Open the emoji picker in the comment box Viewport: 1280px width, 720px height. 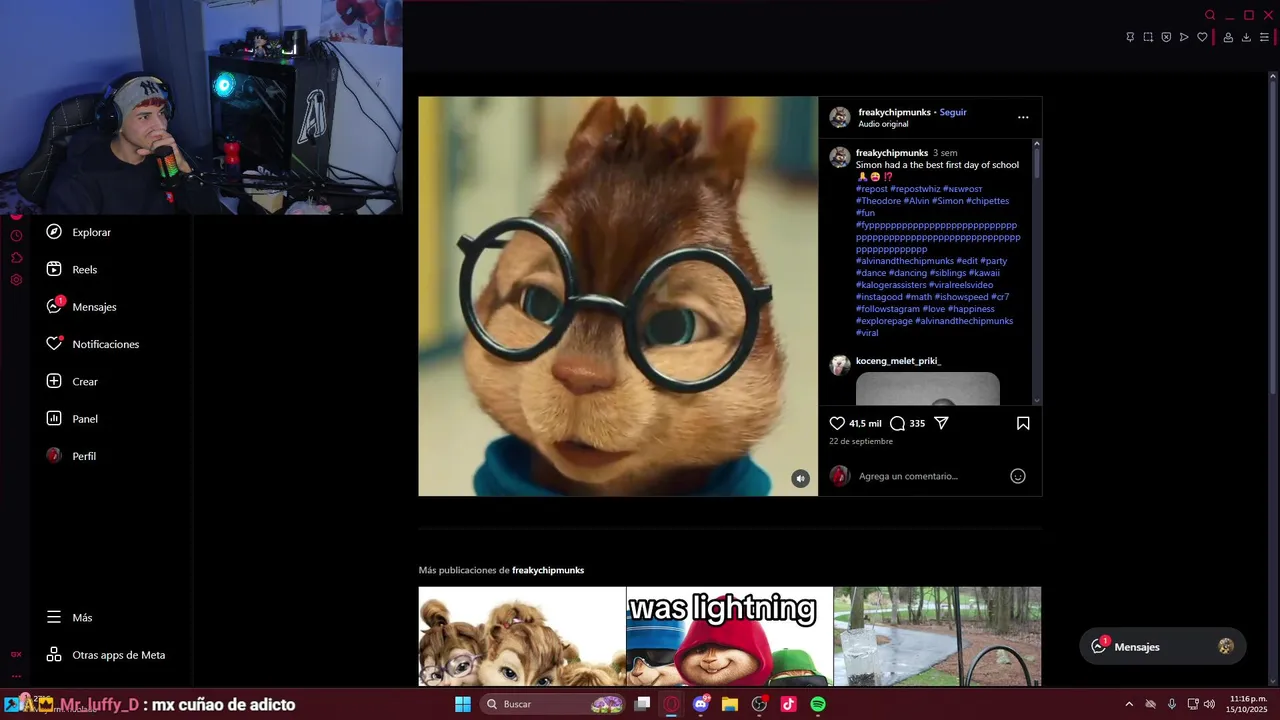point(1018,476)
